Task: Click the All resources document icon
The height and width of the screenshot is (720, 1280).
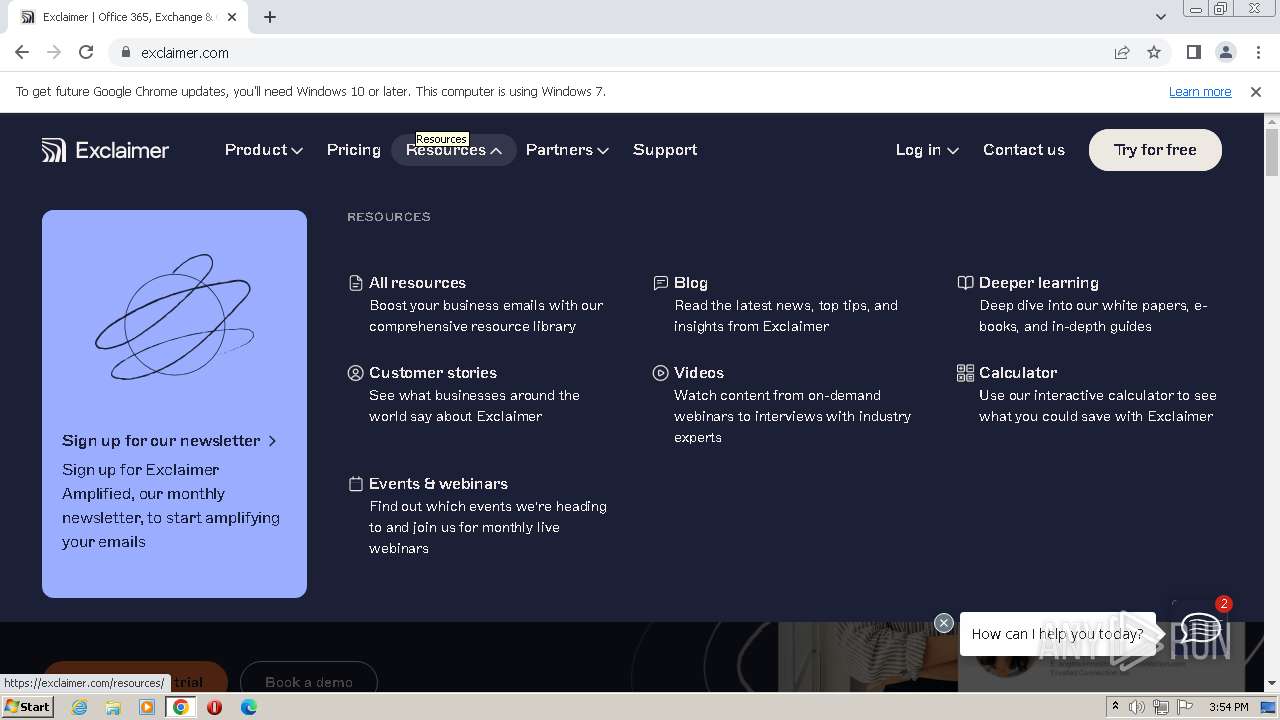Action: [x=355, y=283]
